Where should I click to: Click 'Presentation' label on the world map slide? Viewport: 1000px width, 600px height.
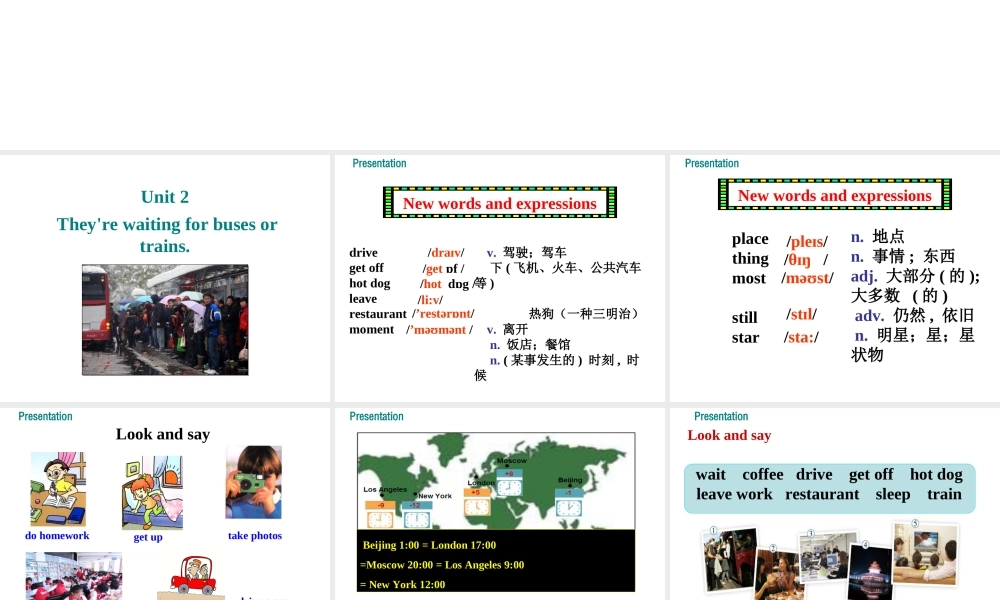click(x=376, y=416)
